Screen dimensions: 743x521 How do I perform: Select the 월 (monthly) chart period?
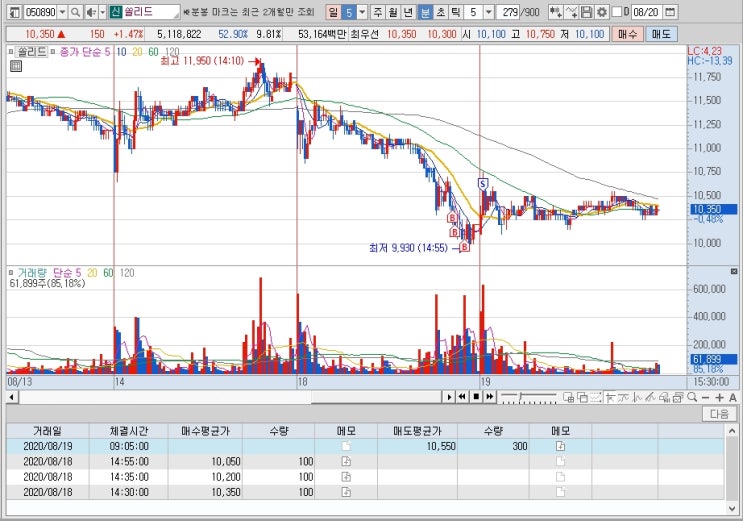(x=393, y=12)
